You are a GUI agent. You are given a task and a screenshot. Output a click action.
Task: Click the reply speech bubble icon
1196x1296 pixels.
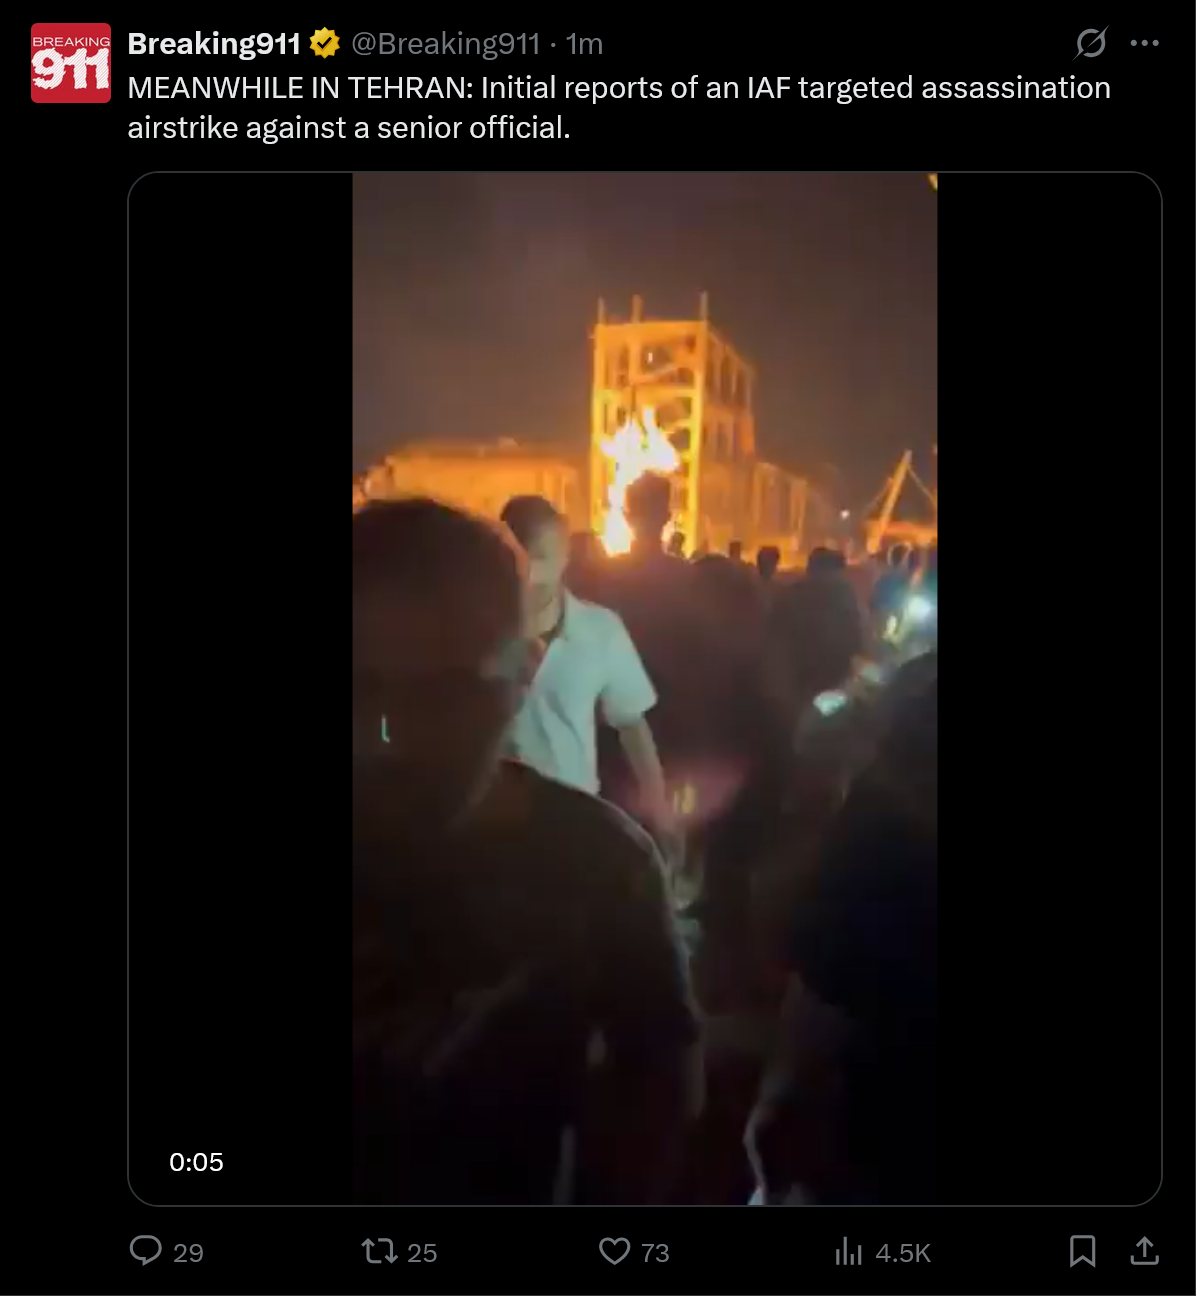(x=146, y=1251)
